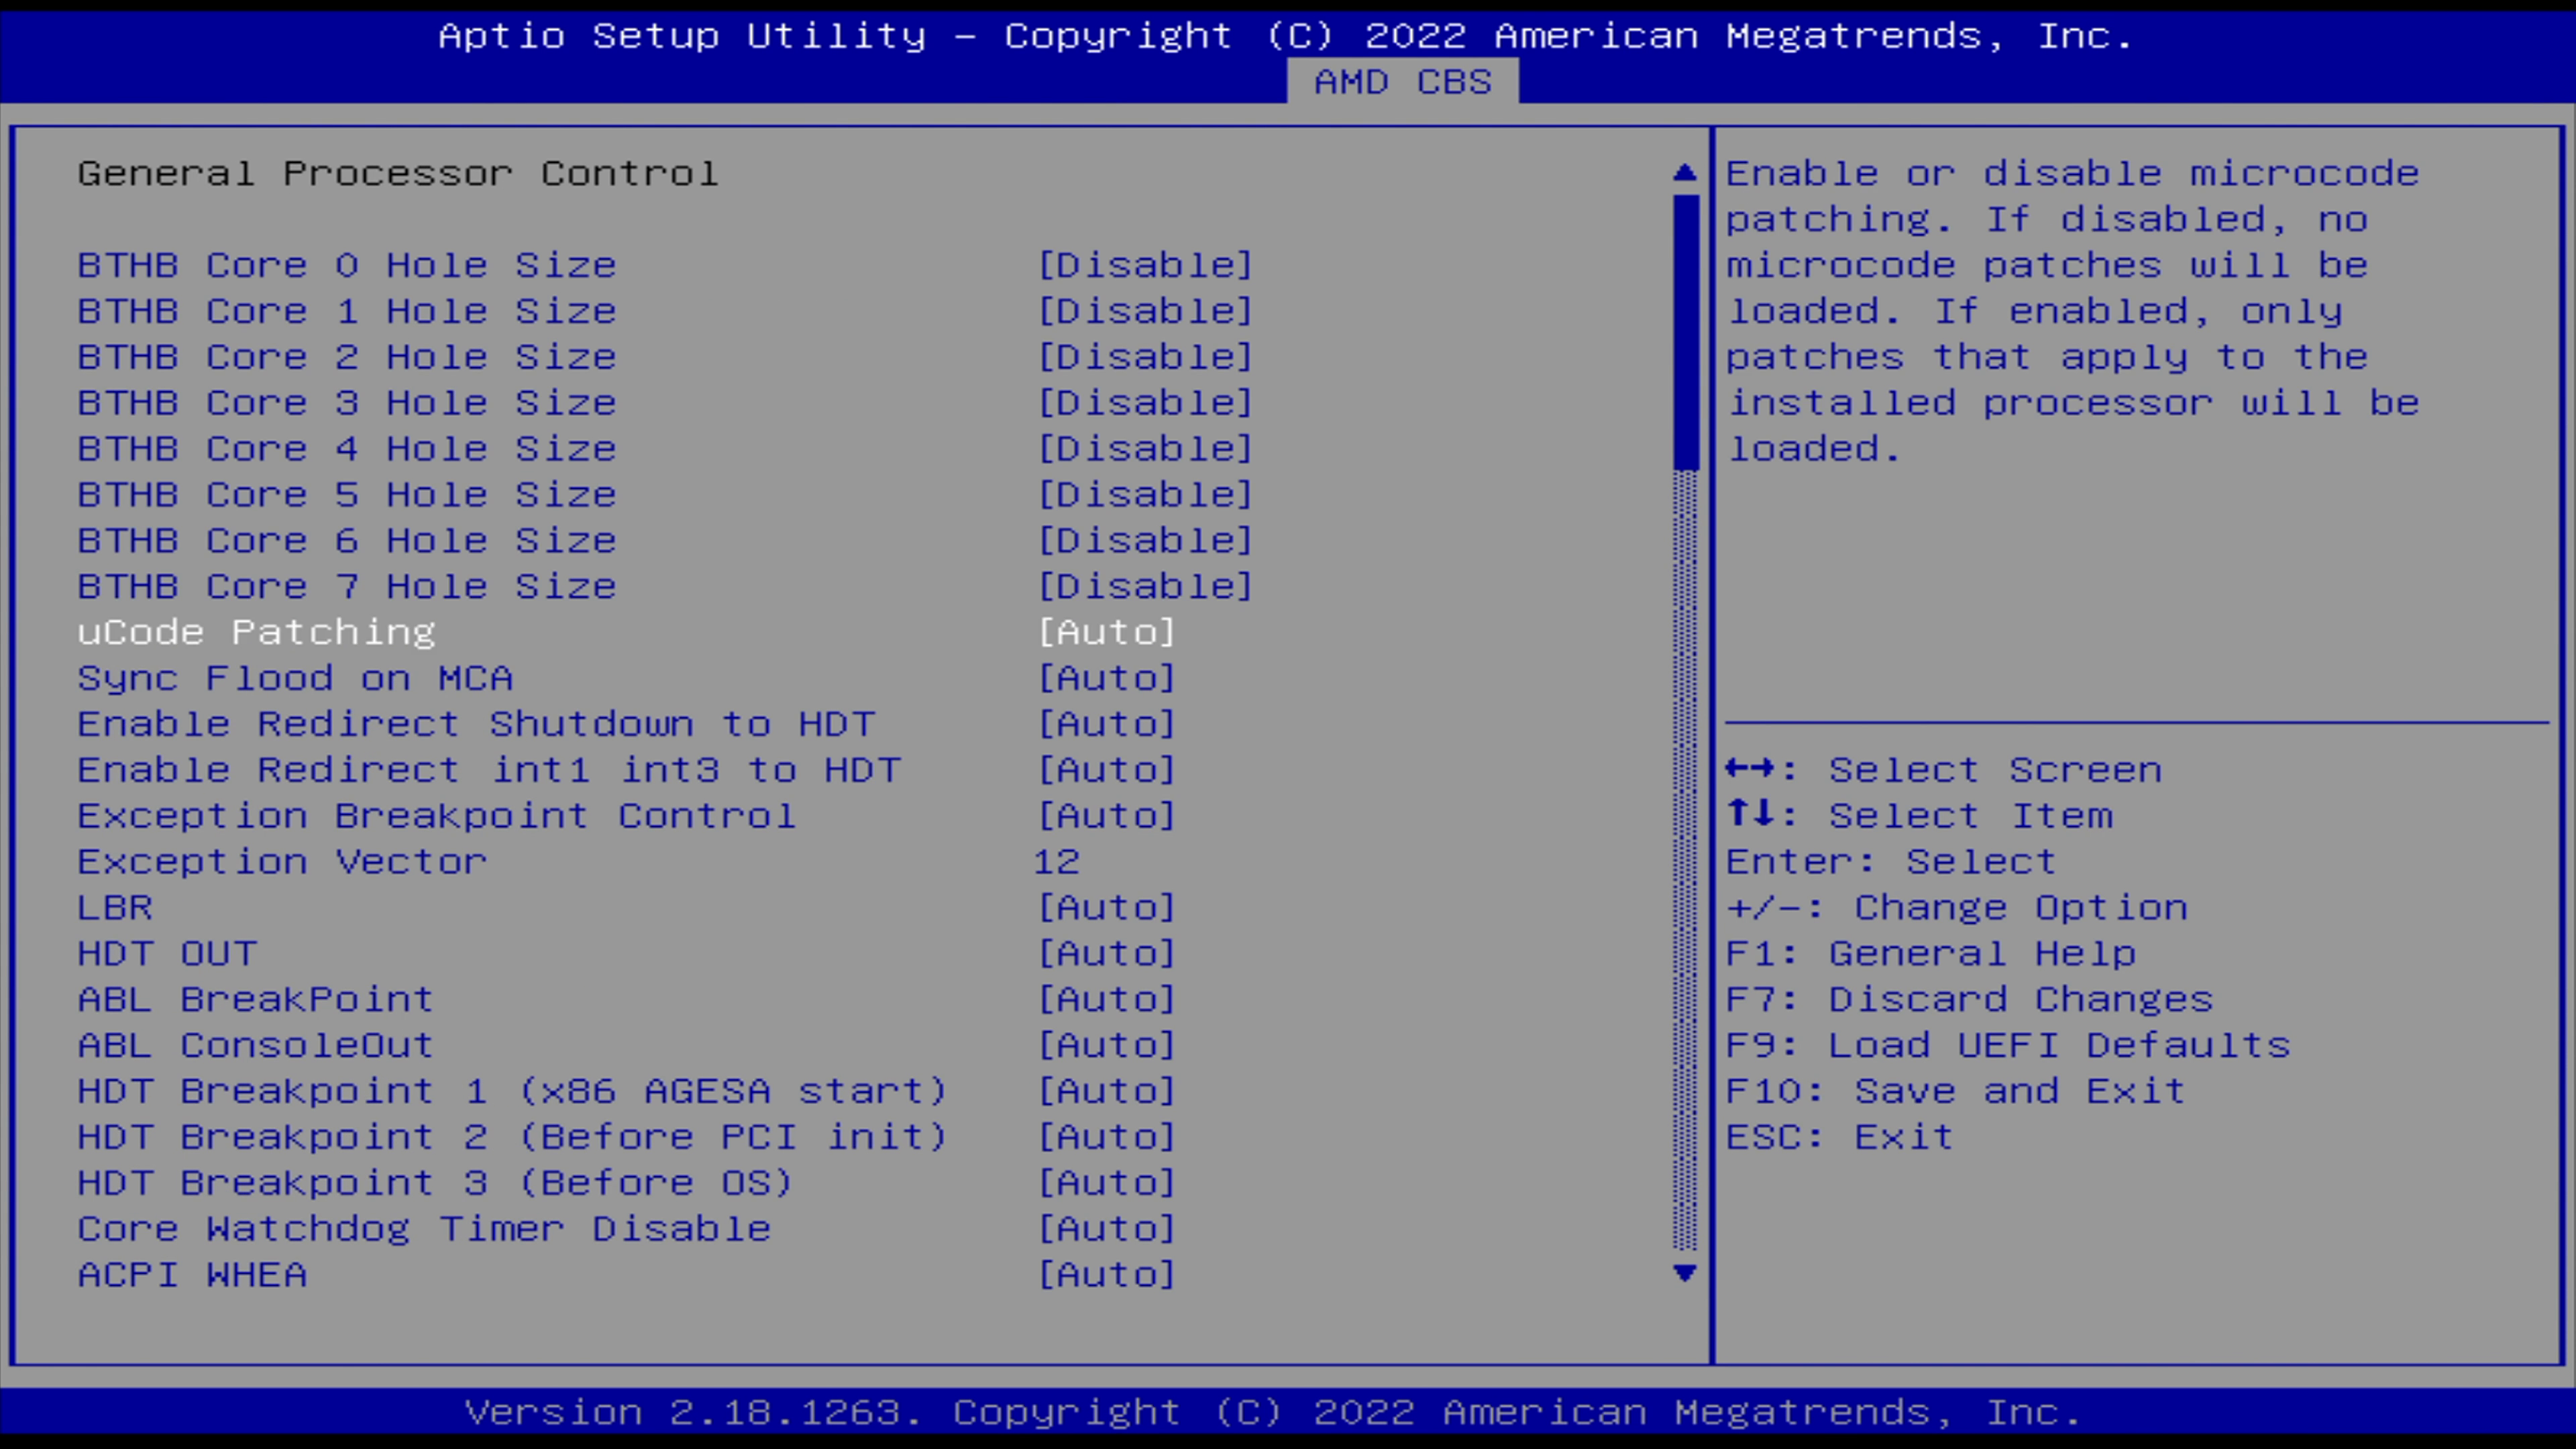Change Enable Redirect int1 int3 value
The width and height of the screenshot is (2576, 1449).
(x=1106, y=770)
